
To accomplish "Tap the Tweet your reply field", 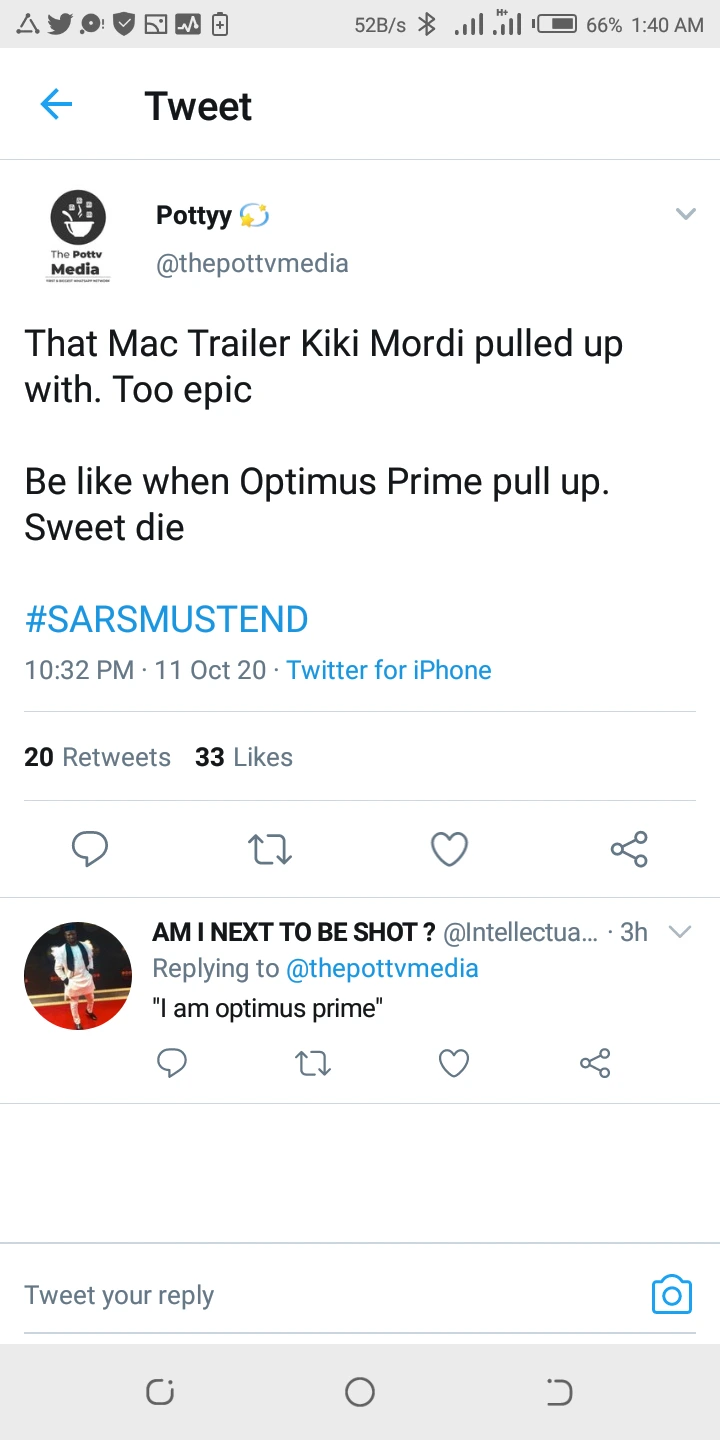I will pos(300,1295).
